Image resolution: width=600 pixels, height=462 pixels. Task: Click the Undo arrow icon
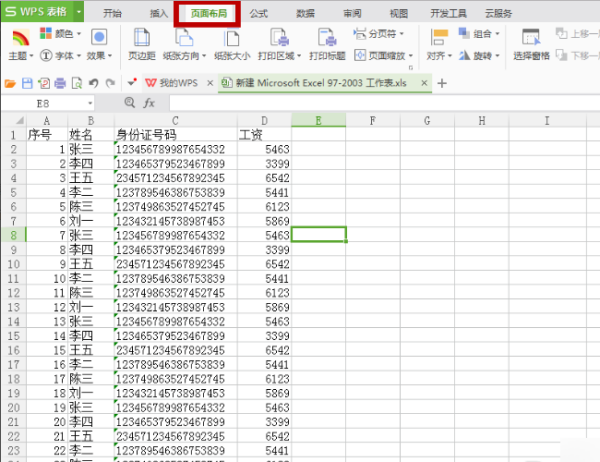[92, 83]
